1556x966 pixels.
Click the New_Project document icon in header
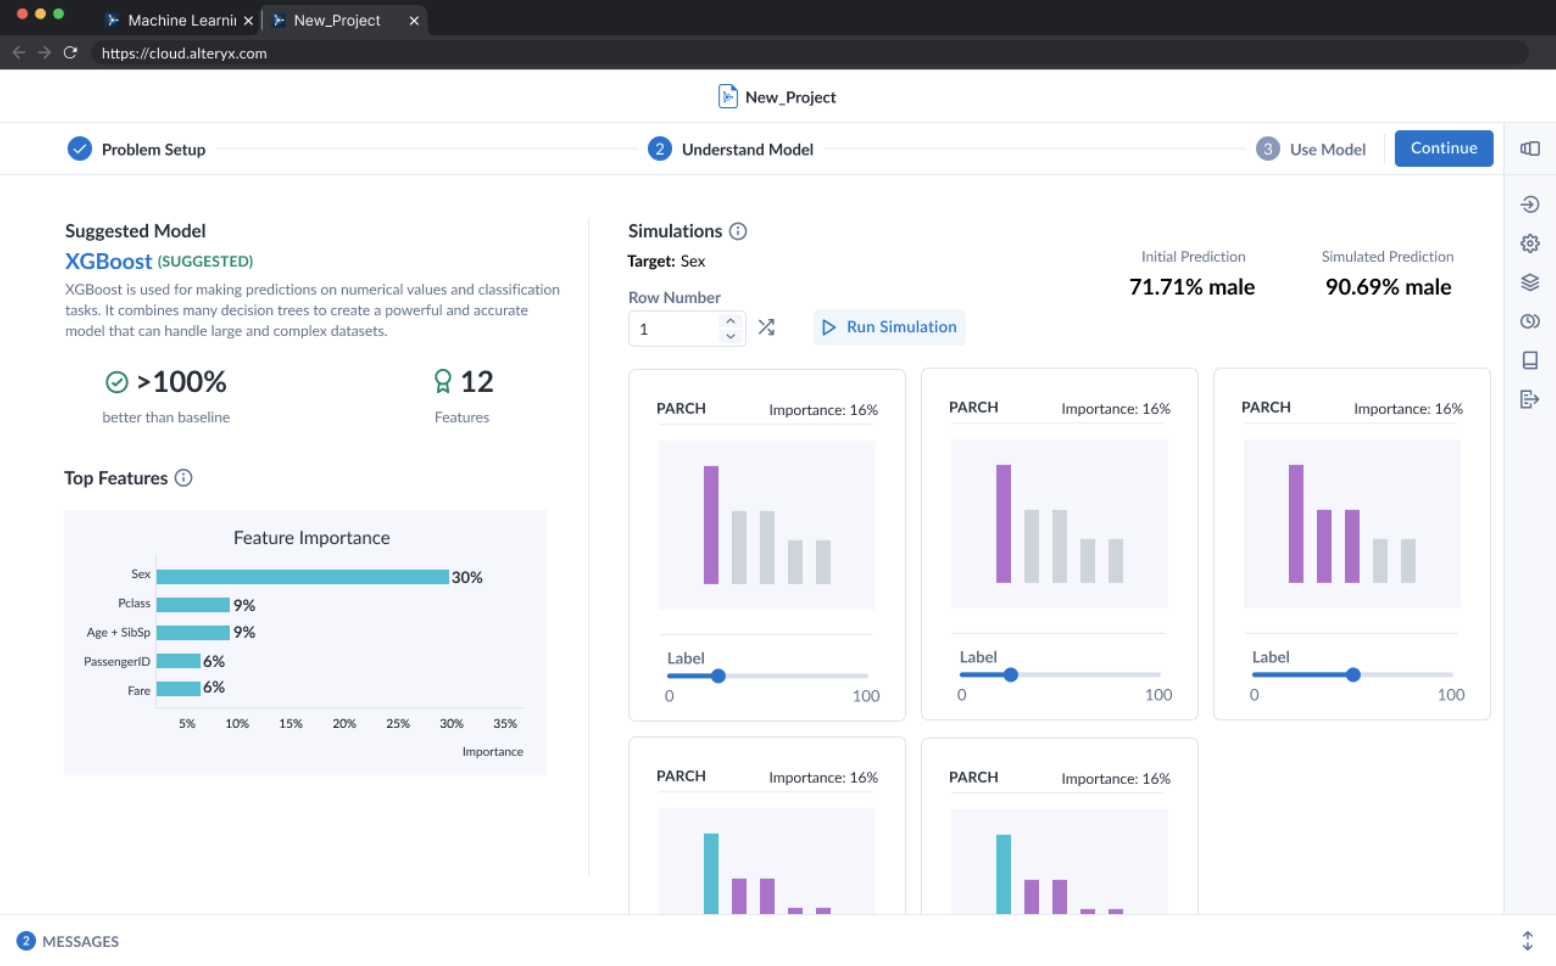(728, 97)
